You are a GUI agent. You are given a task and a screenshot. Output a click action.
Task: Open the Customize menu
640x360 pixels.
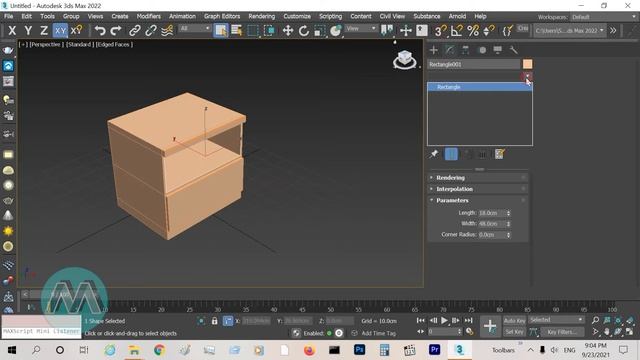tap(297, 16)
